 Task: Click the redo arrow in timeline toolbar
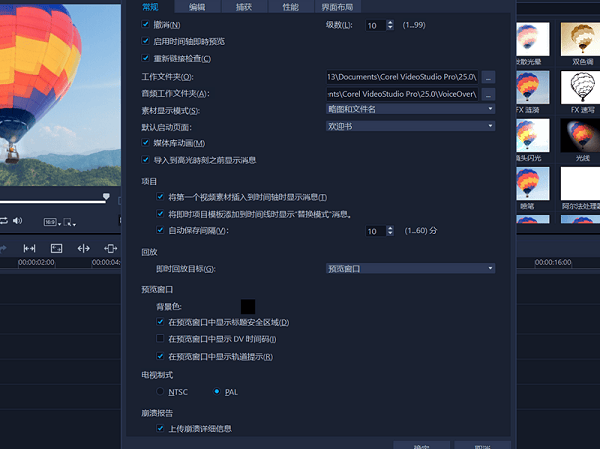[3, 249]
